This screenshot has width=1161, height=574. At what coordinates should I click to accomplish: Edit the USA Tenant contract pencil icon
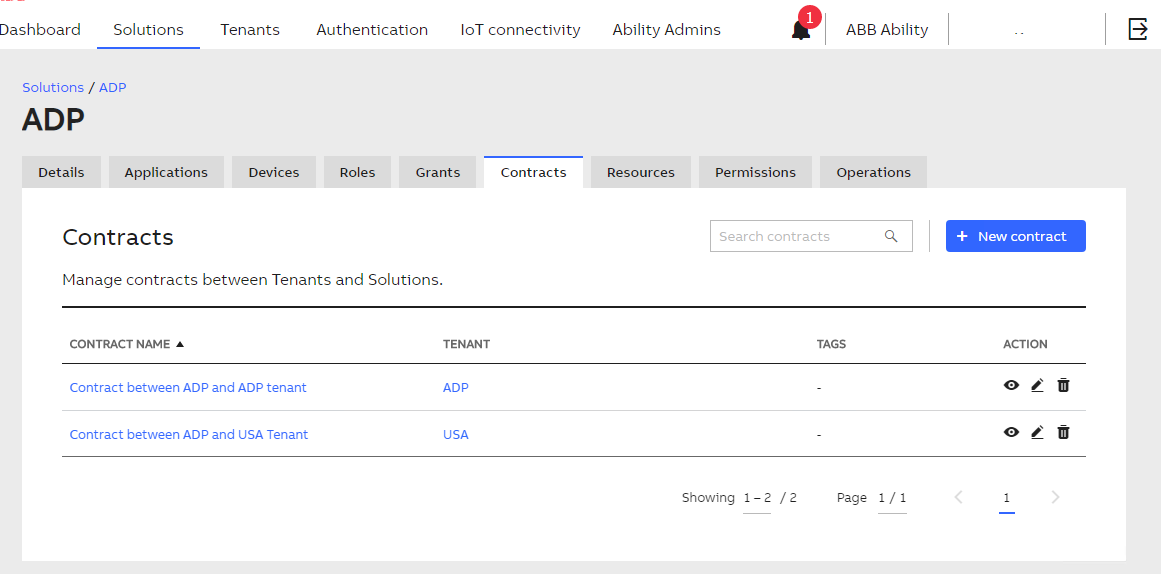coord(1037,433)
